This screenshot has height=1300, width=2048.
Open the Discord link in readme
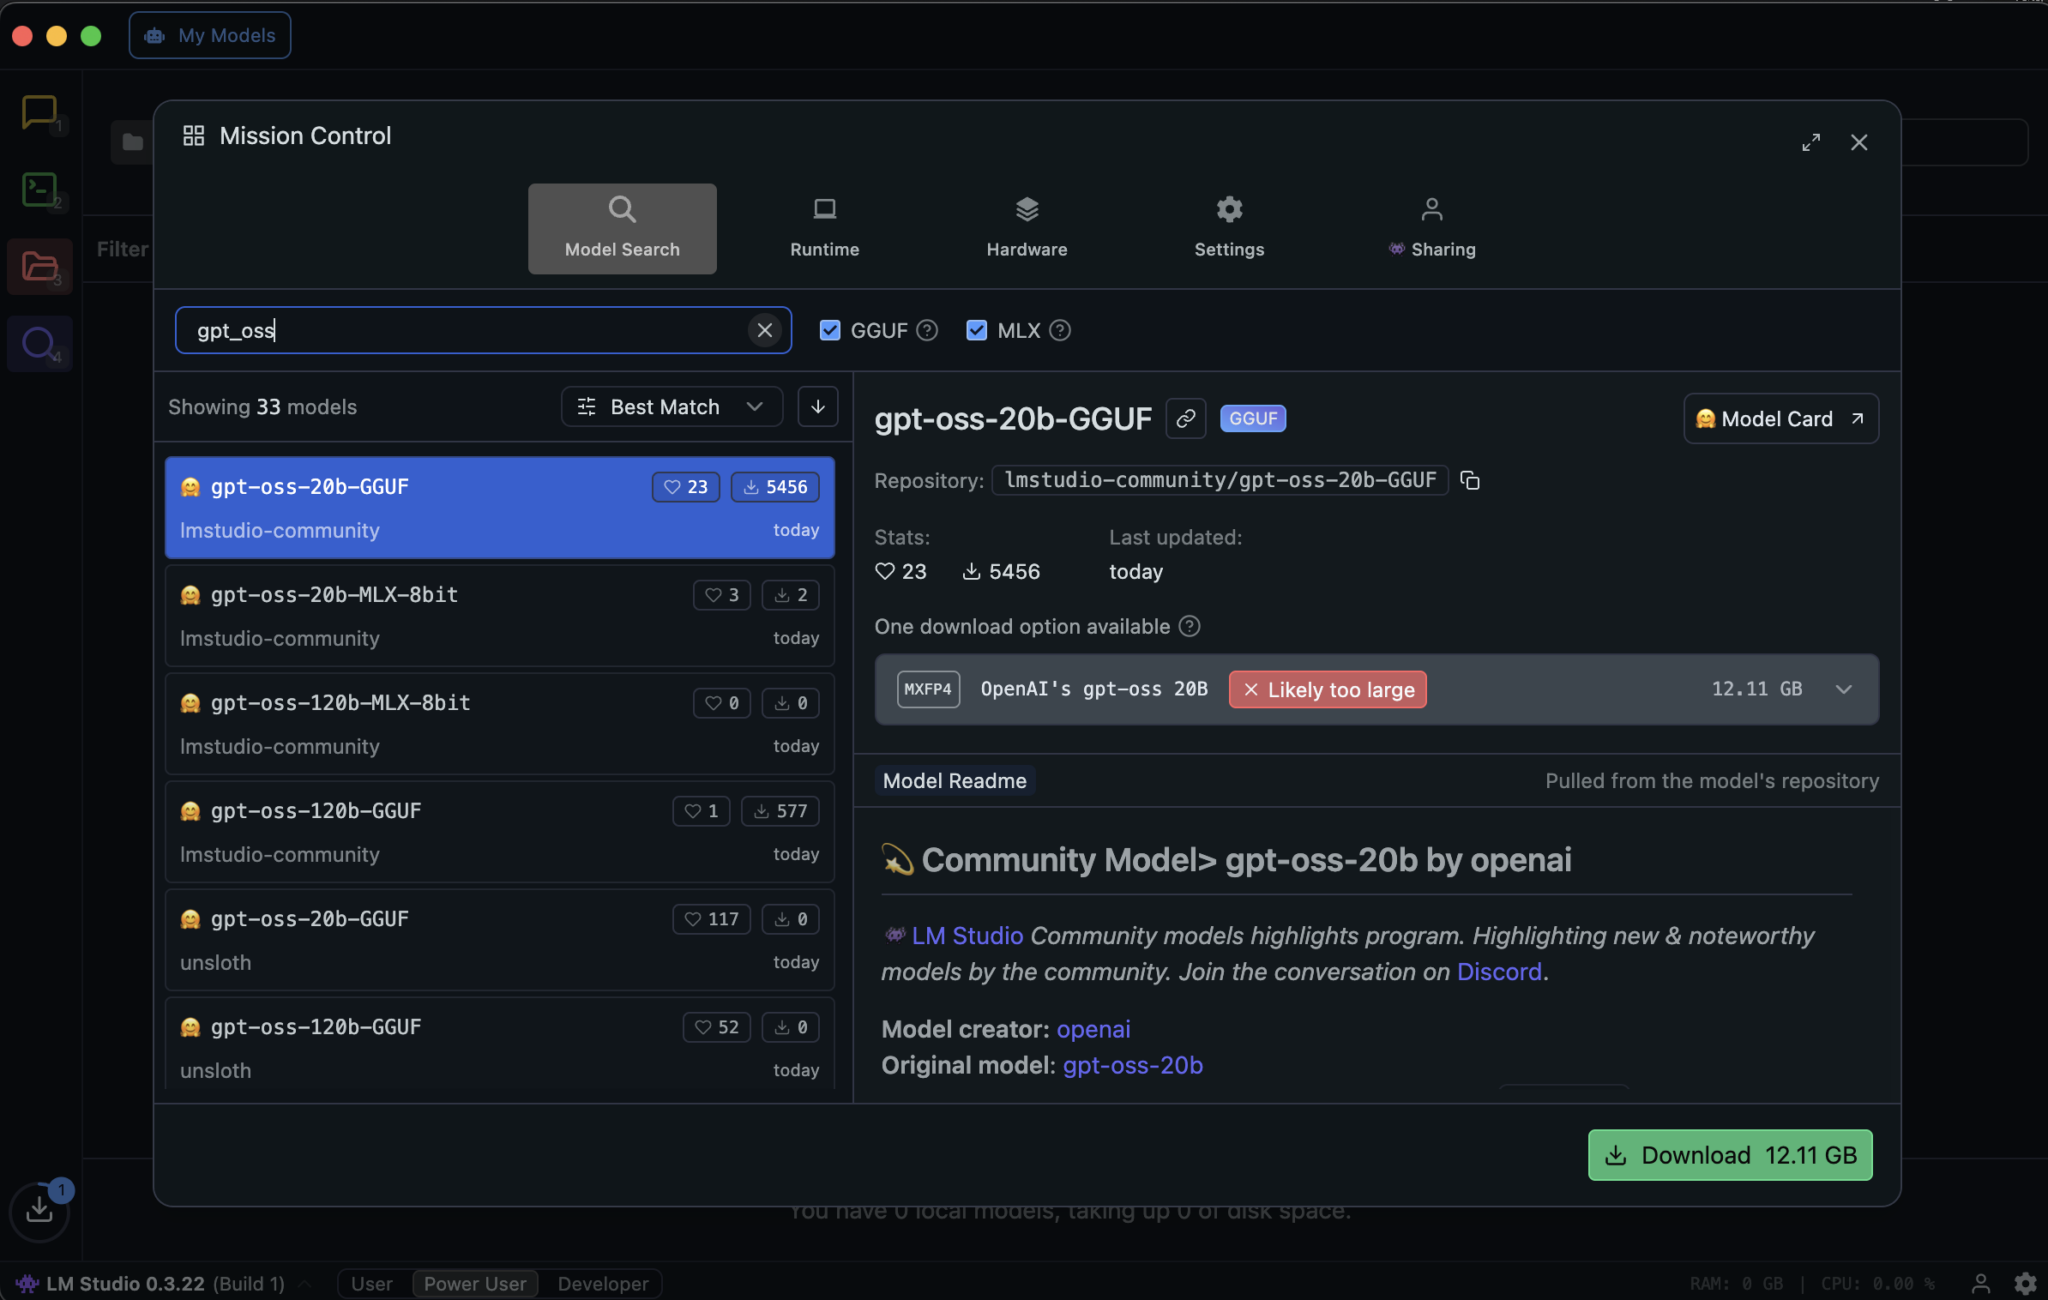(1498, 972)
